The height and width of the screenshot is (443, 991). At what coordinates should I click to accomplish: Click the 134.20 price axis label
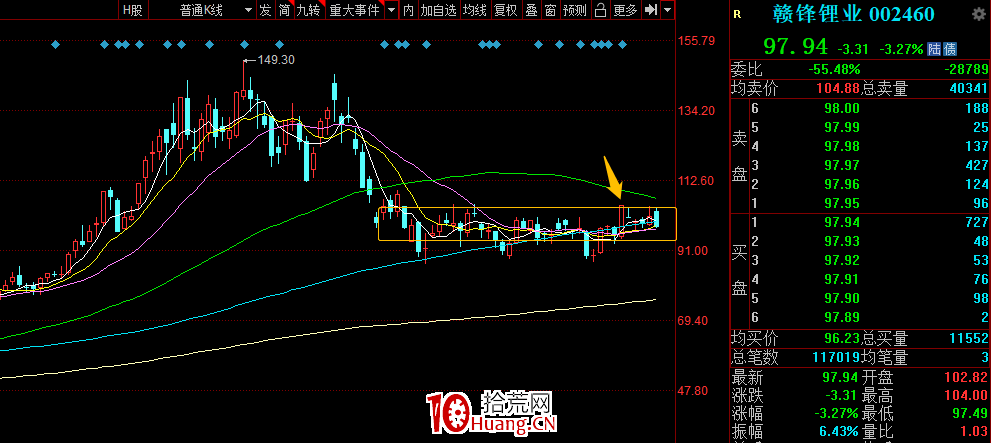(x=697, y=111)
